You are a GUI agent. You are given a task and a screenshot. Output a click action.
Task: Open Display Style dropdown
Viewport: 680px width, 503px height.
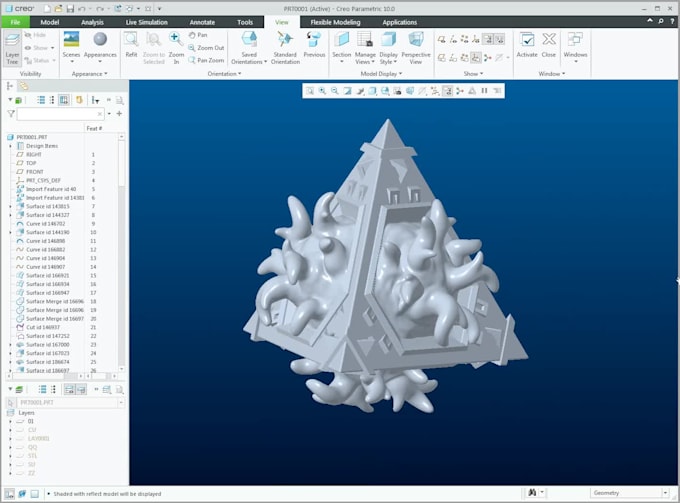388,48
